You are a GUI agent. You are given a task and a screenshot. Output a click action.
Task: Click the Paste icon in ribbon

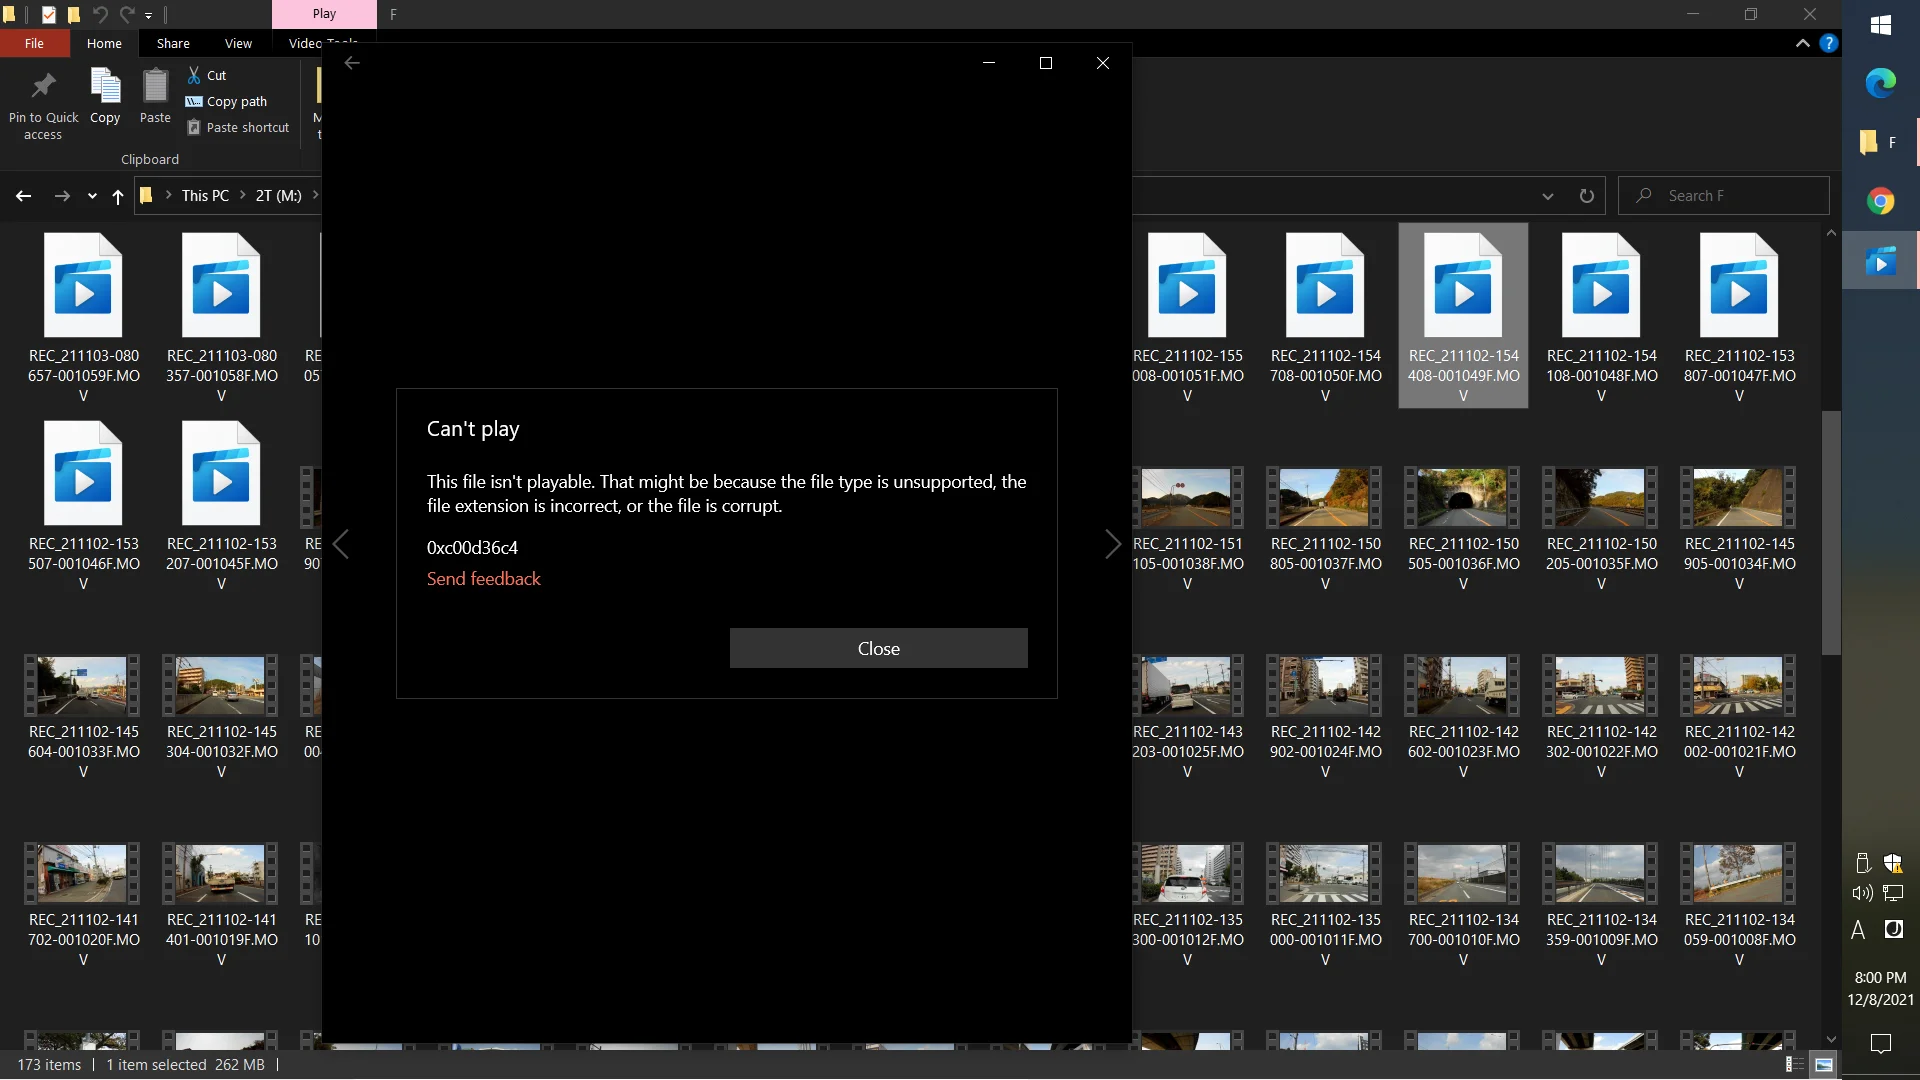pos(155,87)
